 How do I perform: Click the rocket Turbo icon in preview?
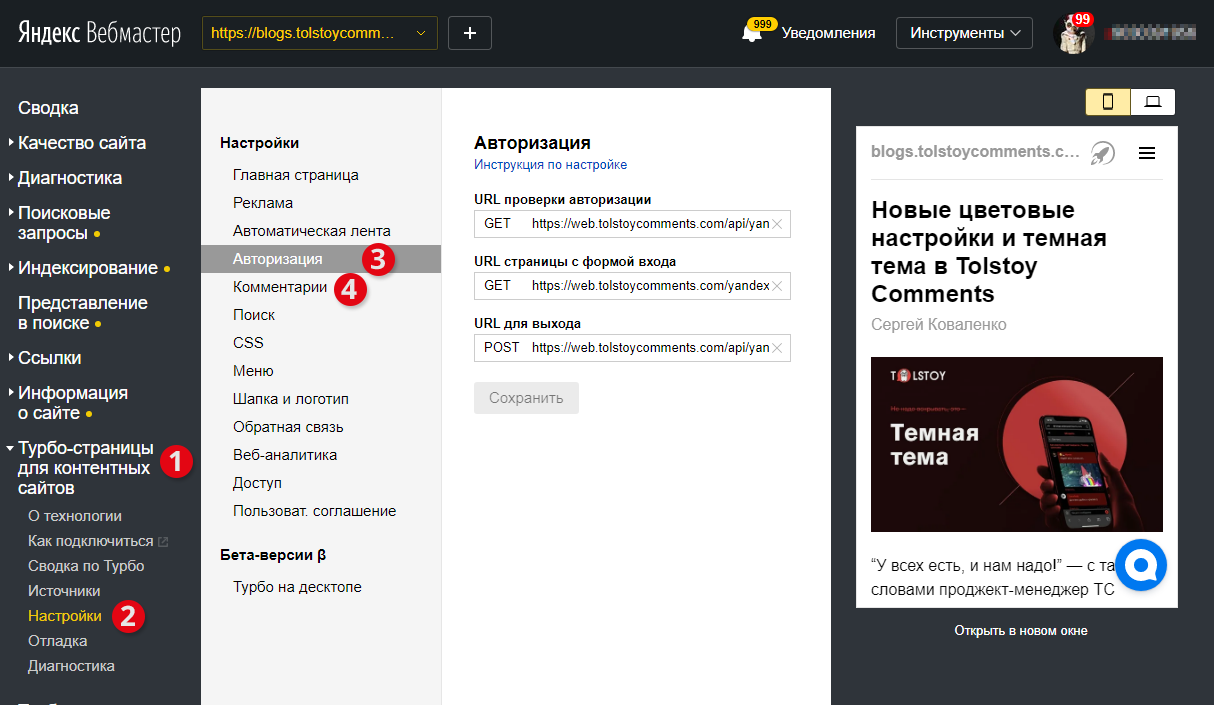(1103, 152)
